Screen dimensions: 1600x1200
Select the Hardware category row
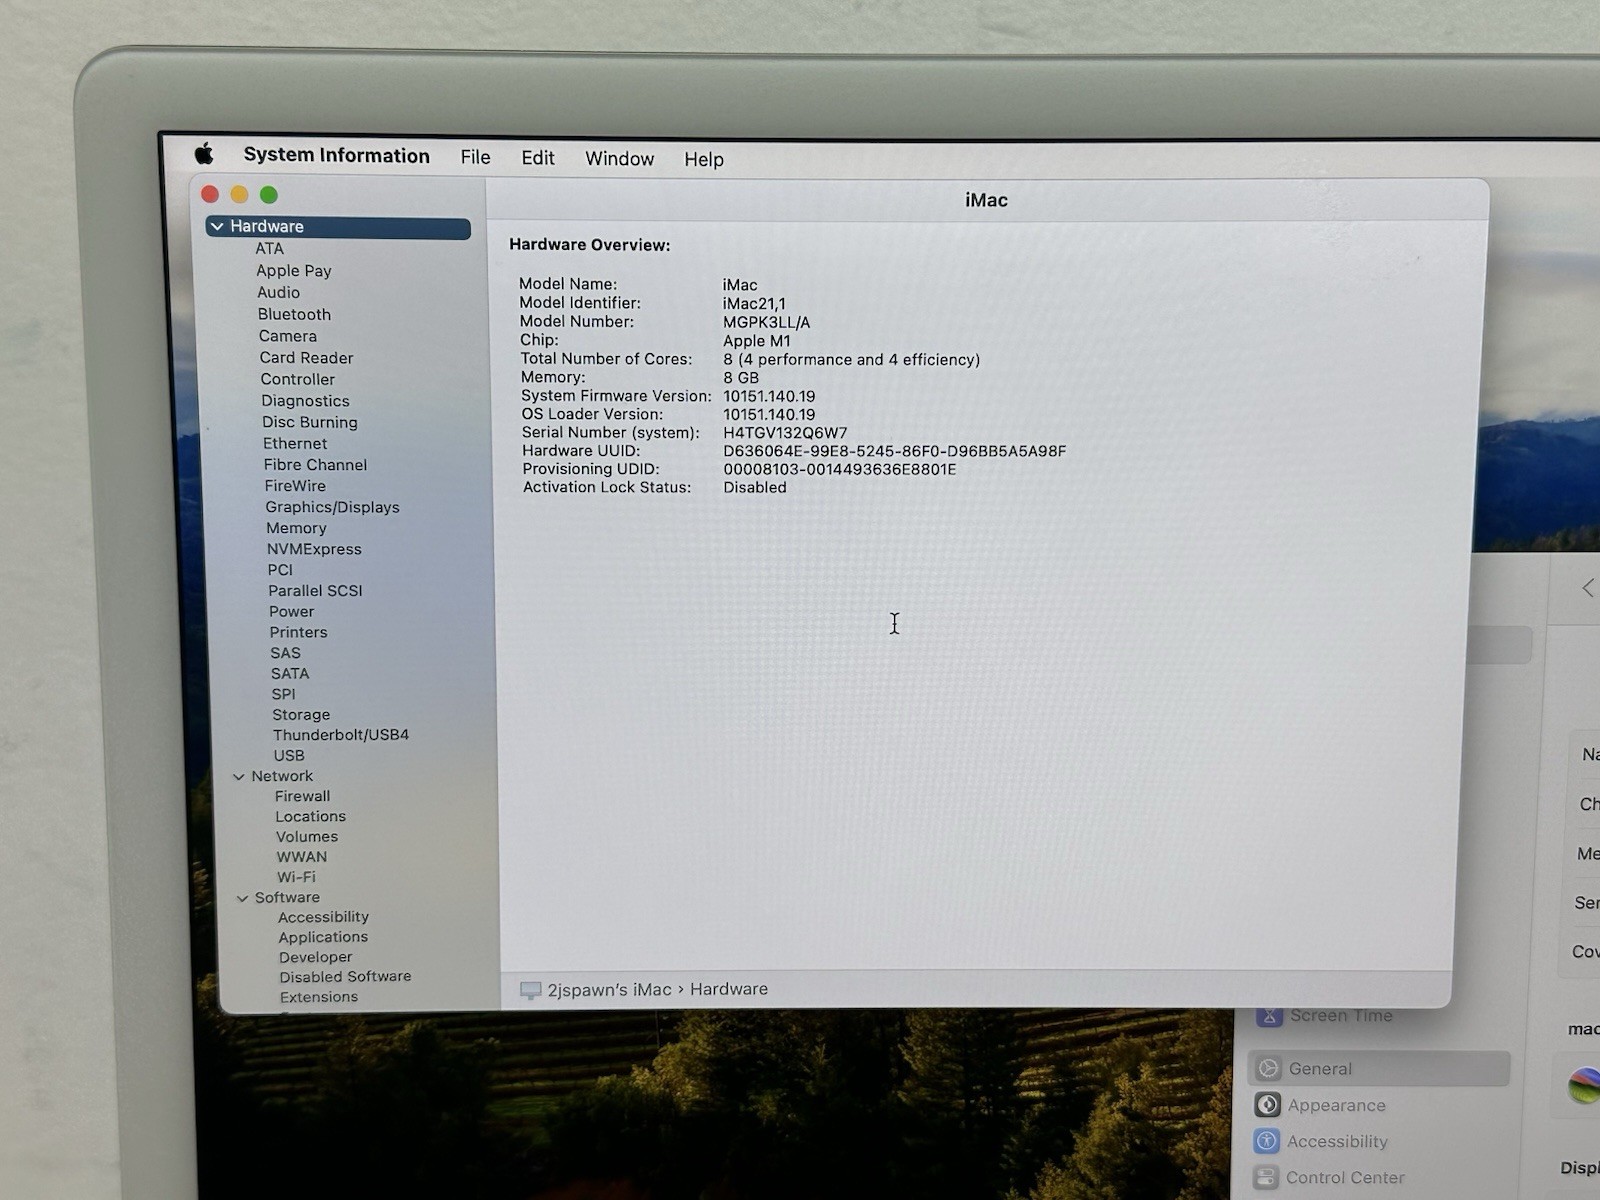[x=338, y=227]
